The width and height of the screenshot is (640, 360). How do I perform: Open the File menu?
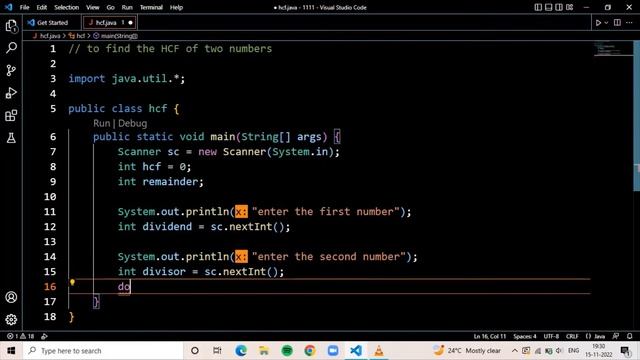tap(24, 7)
